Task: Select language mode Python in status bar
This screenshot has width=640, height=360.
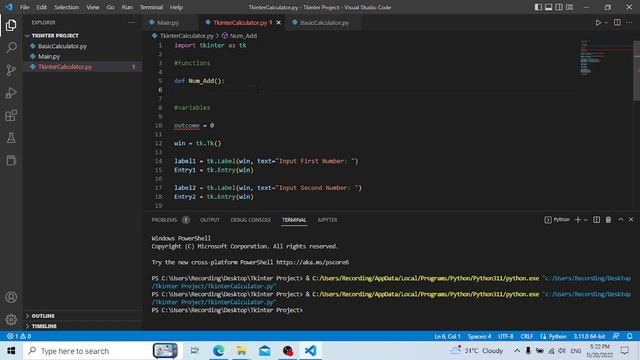Action: click(x=557, y=336)
